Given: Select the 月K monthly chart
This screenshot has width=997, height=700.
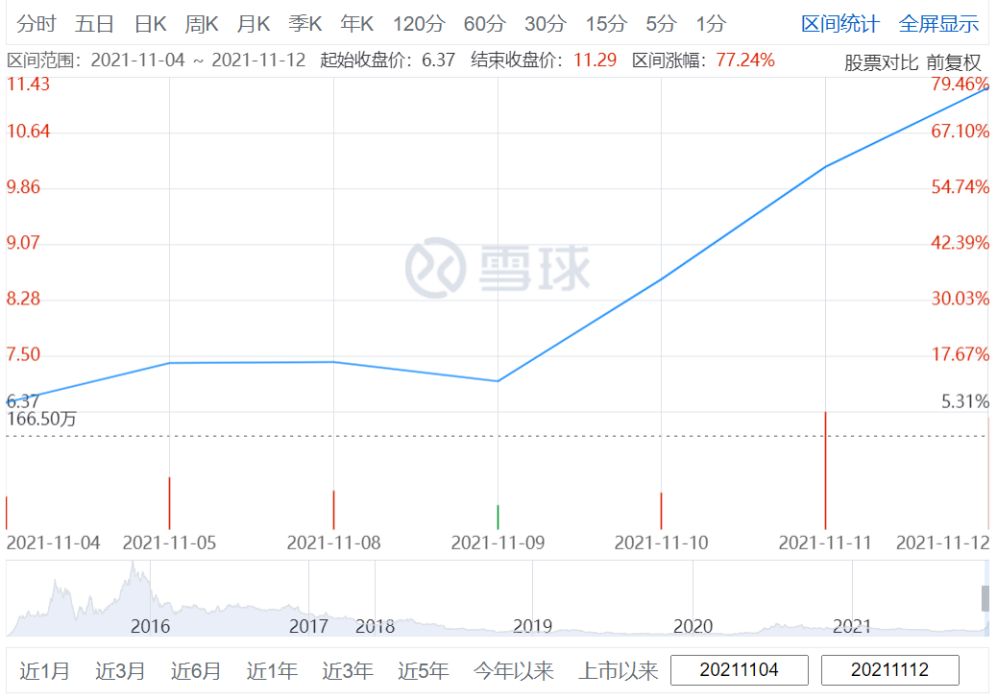Looking at the screenshot, I should point(253,24).
